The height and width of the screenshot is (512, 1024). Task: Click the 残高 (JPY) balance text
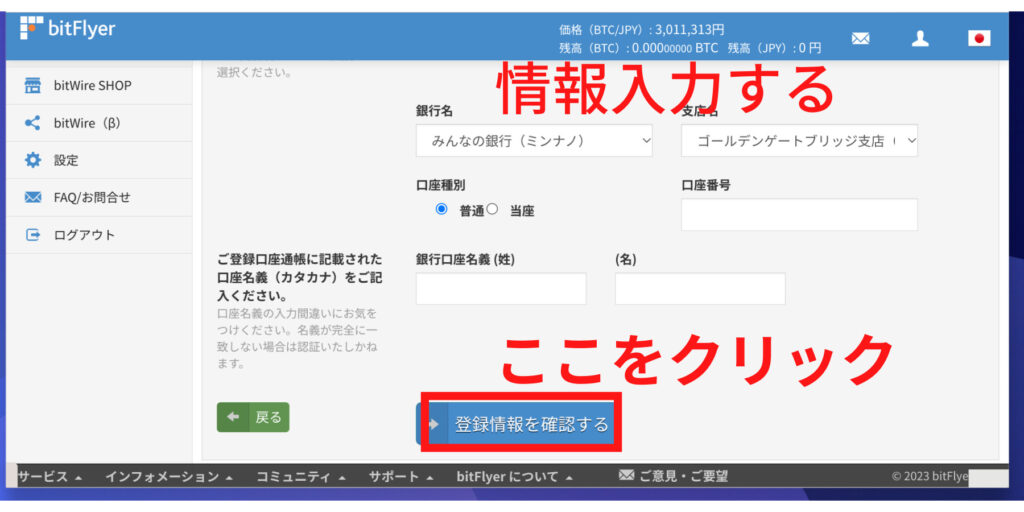pos(775,48)
